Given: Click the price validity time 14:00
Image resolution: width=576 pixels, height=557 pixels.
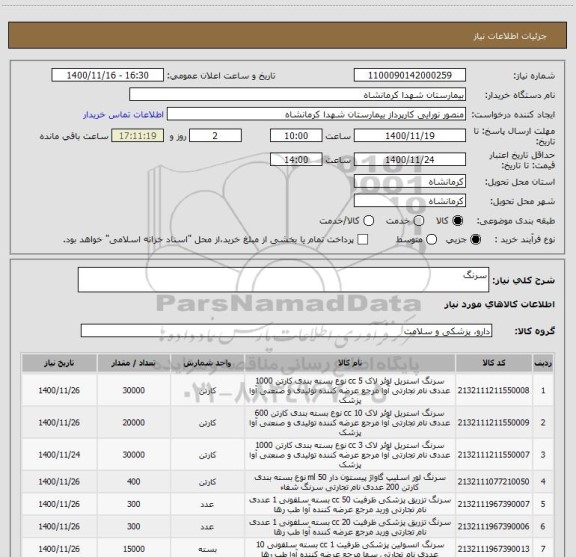Looking at the screenshot, I should click(296, 160).
